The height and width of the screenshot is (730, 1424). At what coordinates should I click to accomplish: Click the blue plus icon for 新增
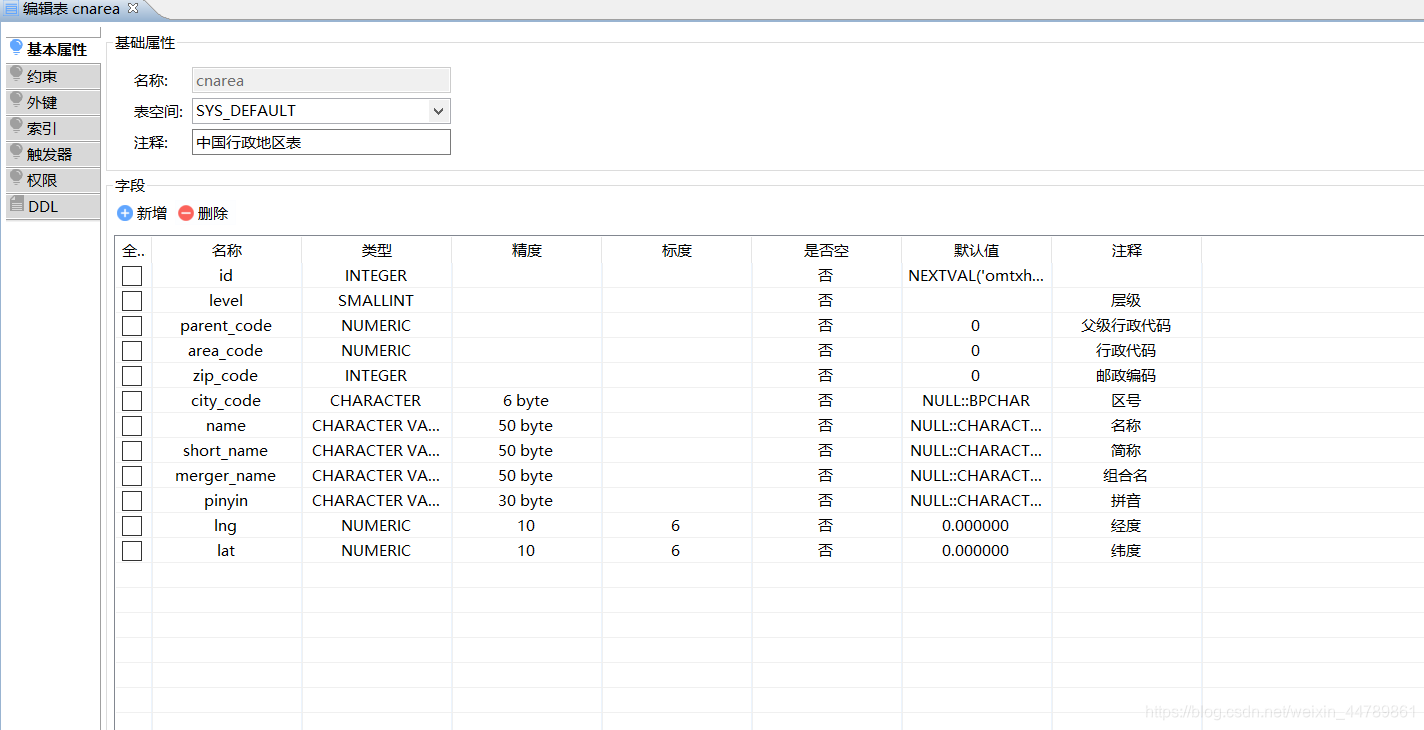coord(125,213)
